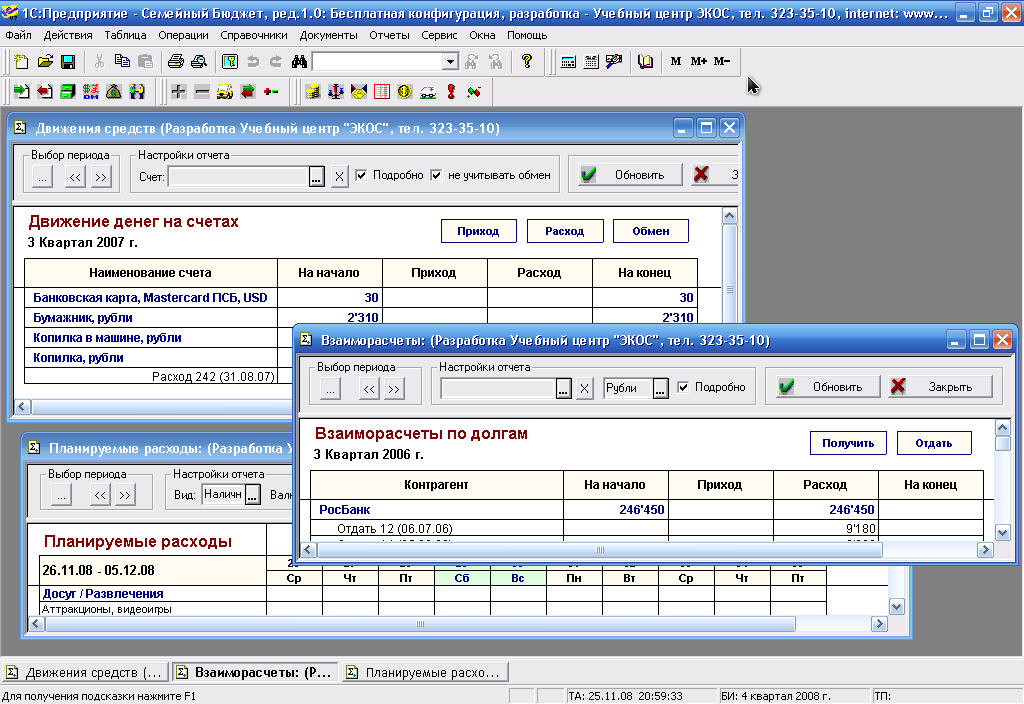The width and height of the screenshot is (1024, 704).
Task: Open the Отчеты menu
Action: tap(389, 35)
